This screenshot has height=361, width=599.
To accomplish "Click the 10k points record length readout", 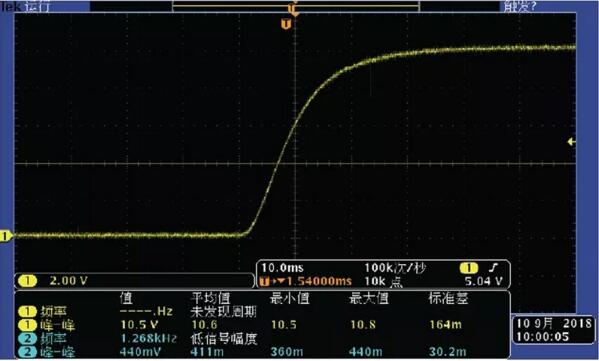I will point(383,282).
